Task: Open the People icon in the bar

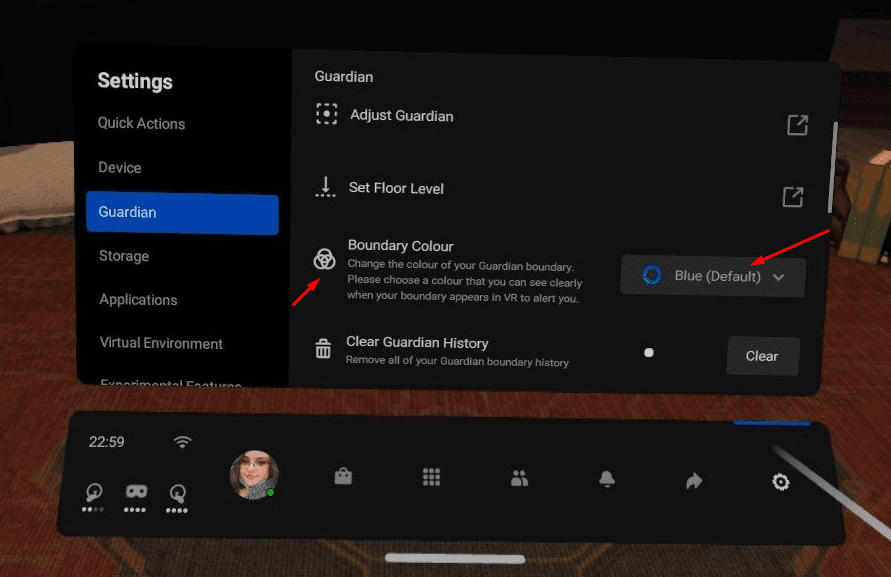Action: point(519,478)
